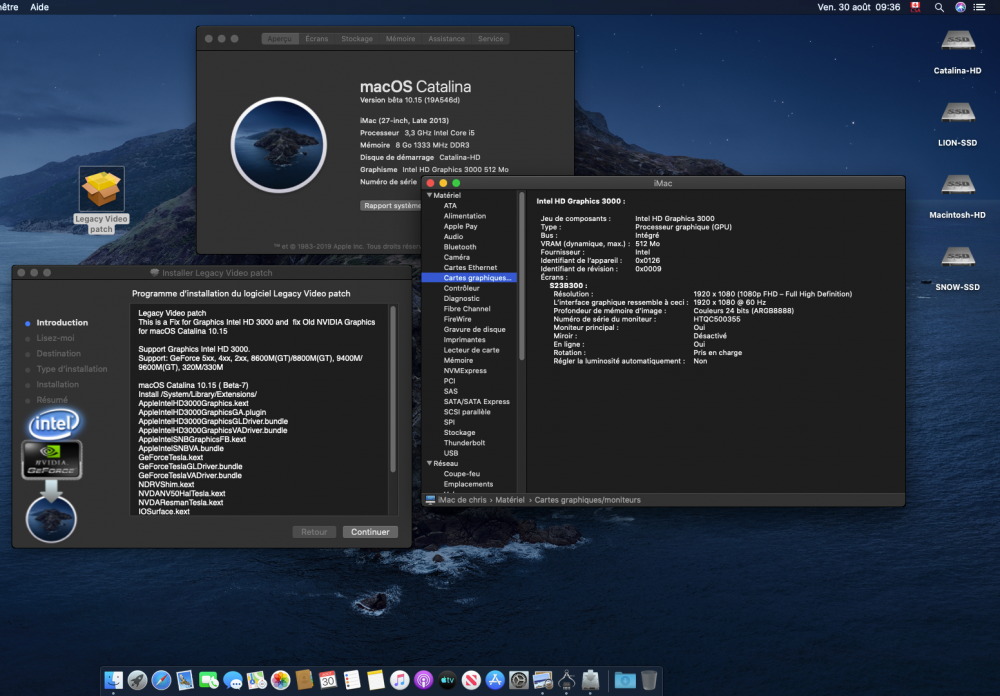Screen dimensions: 1000x696
Task: Click Rapport système button
Action: 391,205
